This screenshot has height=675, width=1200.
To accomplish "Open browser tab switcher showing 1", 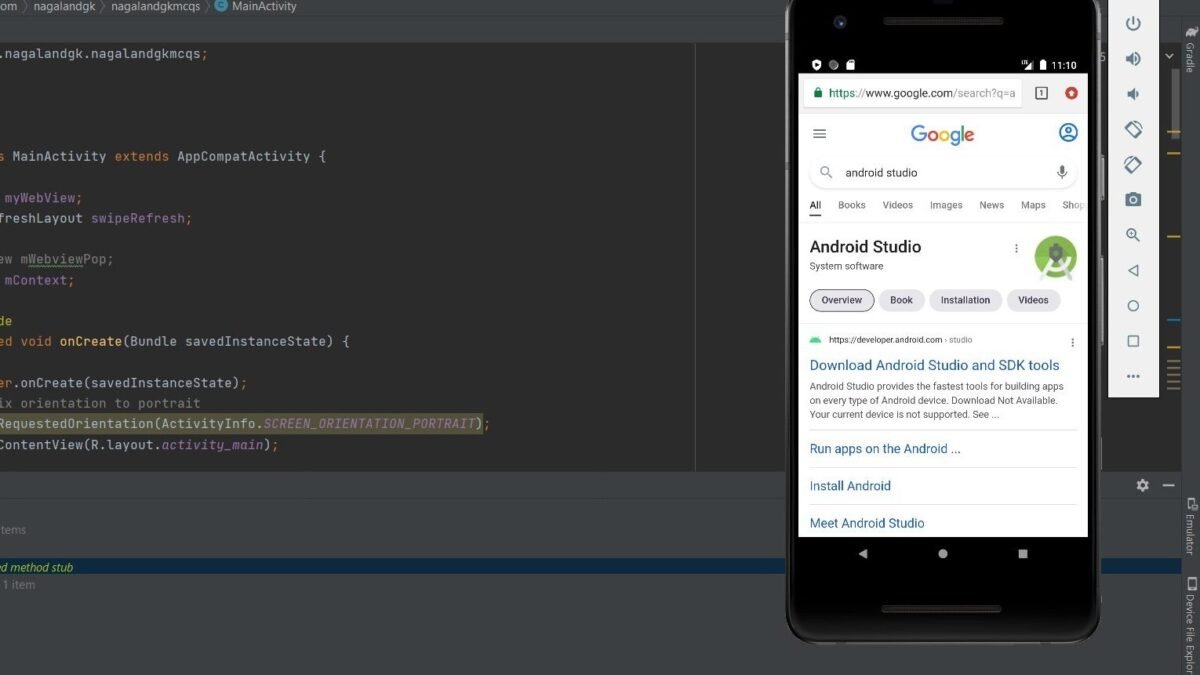I will click(1041, 93).
